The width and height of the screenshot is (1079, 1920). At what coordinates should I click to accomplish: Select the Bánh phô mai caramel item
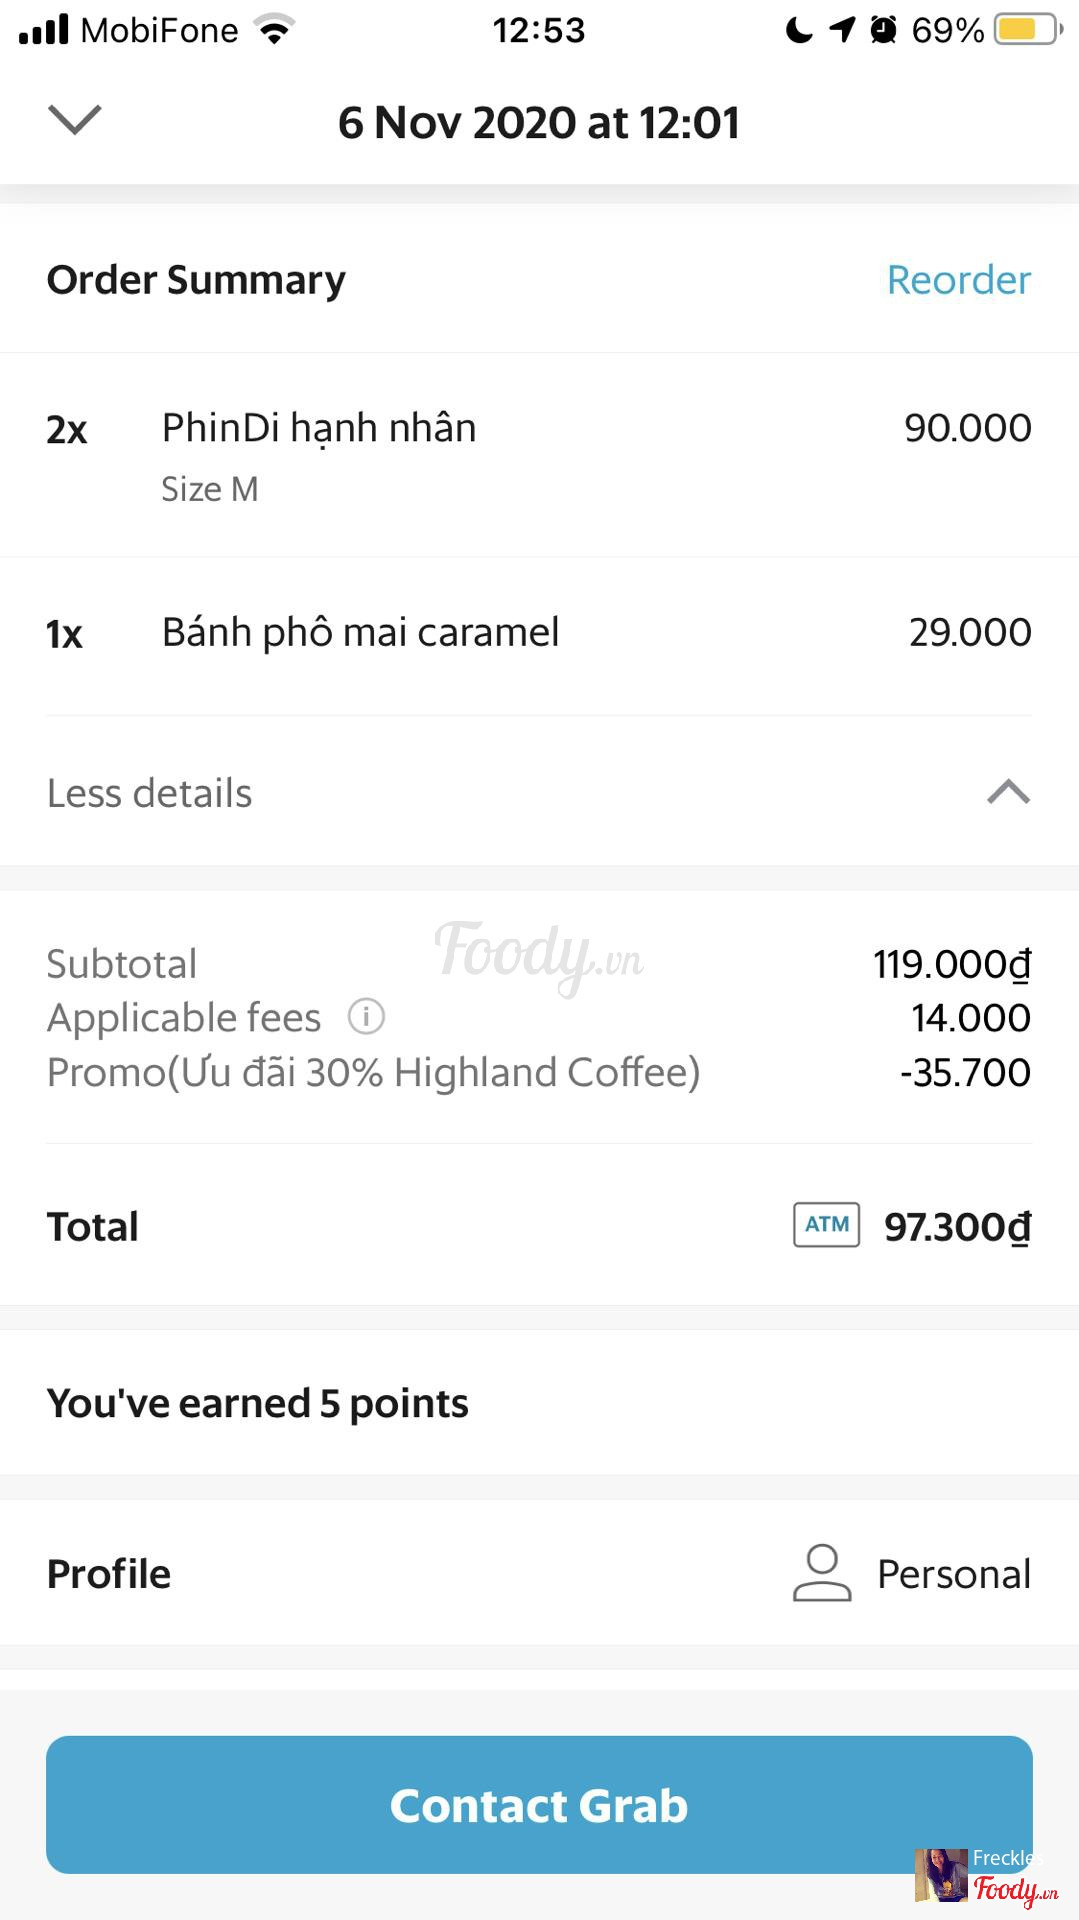[360, 633]
